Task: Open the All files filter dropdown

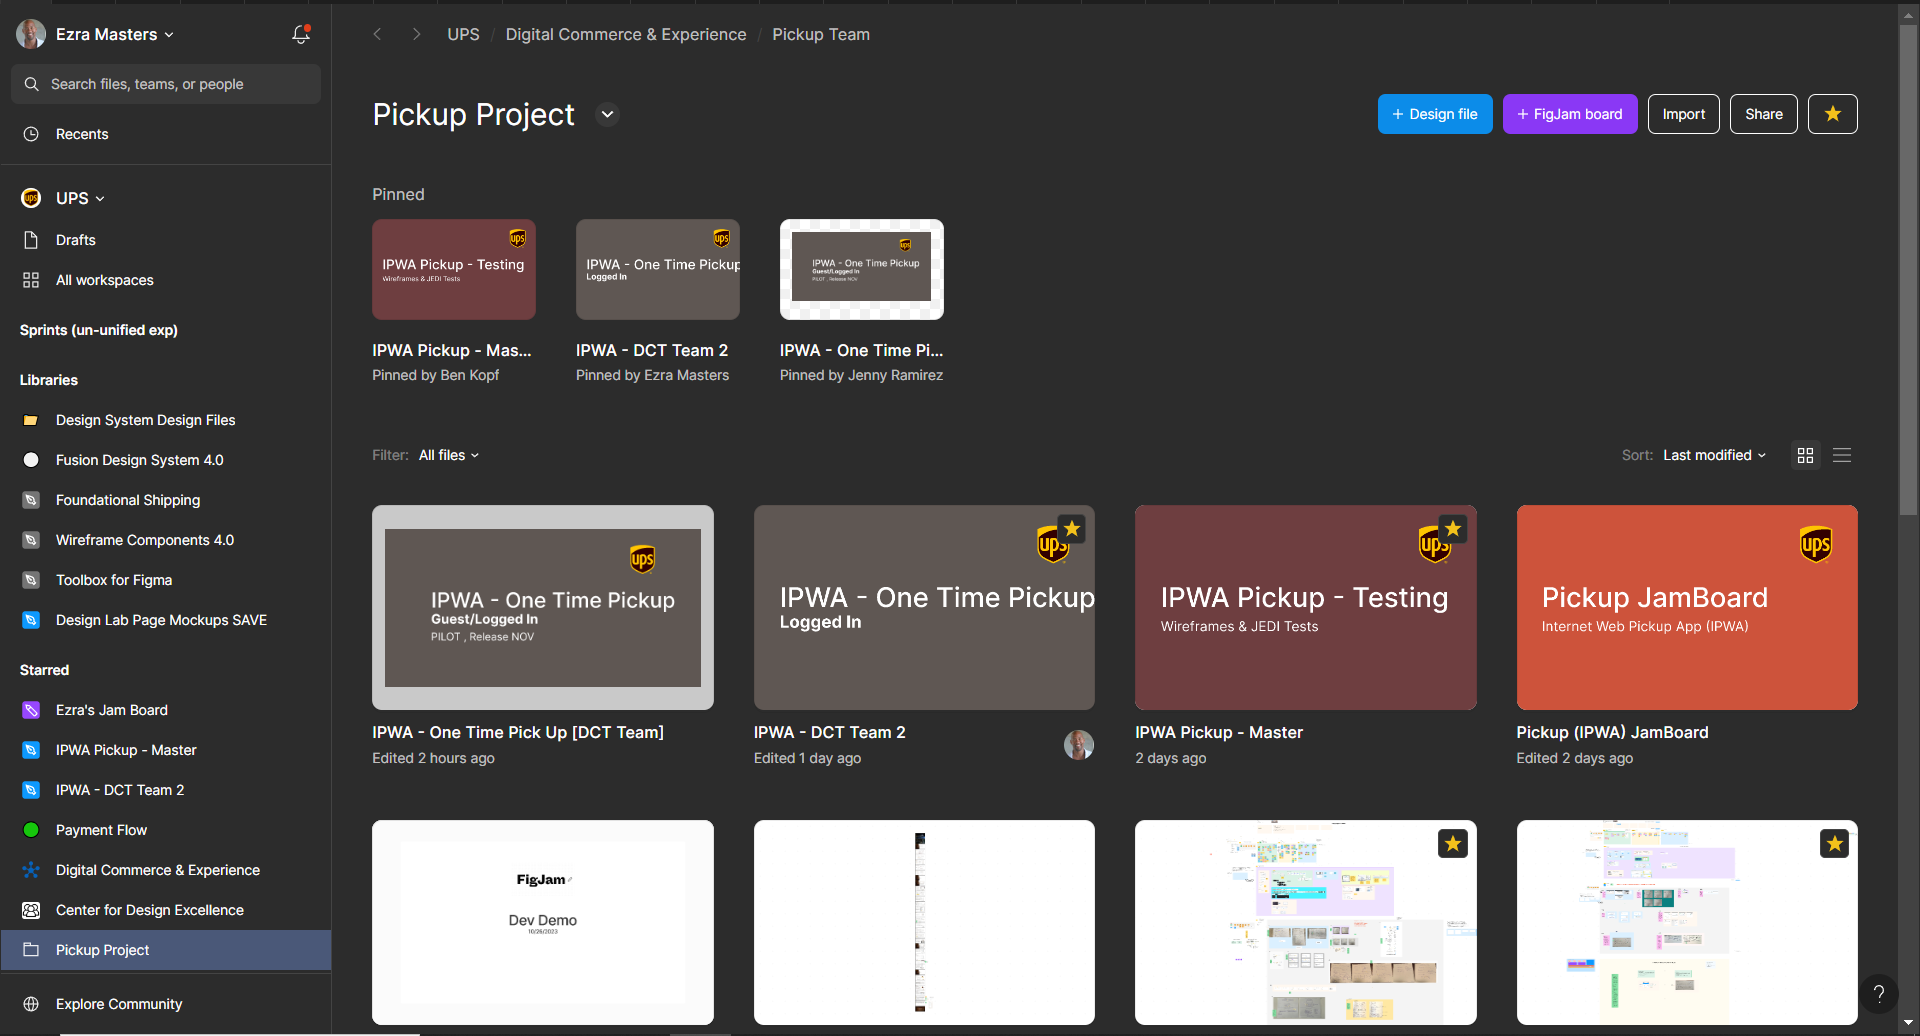Action: coord(449,455)
